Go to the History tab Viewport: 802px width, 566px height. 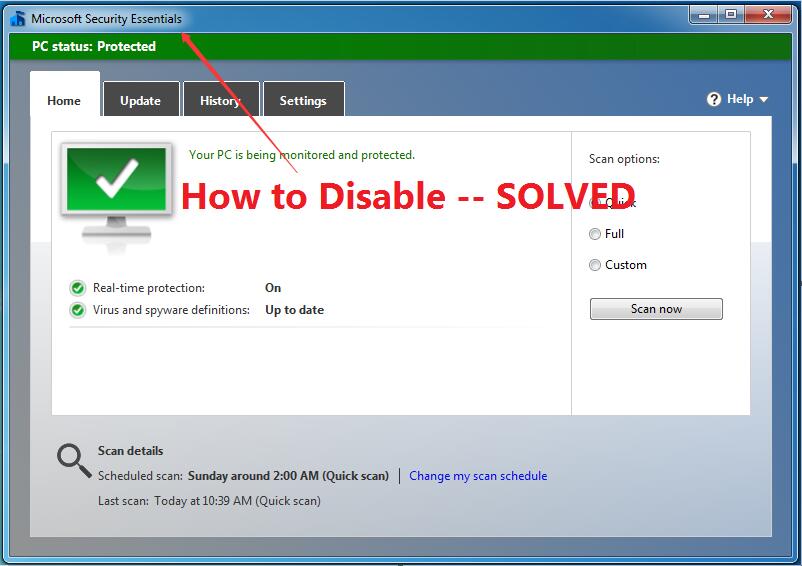220,100
